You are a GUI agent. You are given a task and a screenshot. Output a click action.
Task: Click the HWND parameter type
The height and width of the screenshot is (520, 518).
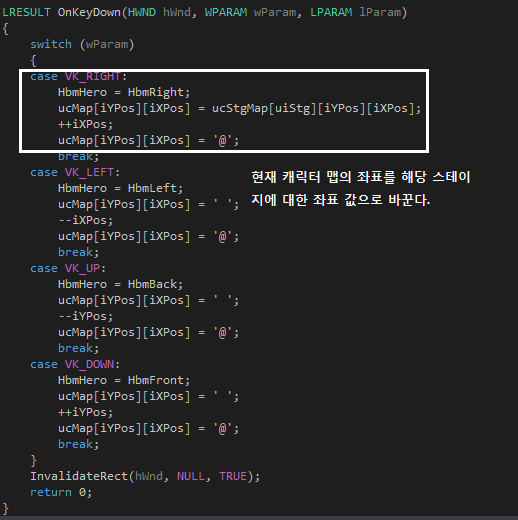pyautogui.click(x=142, y=13)
